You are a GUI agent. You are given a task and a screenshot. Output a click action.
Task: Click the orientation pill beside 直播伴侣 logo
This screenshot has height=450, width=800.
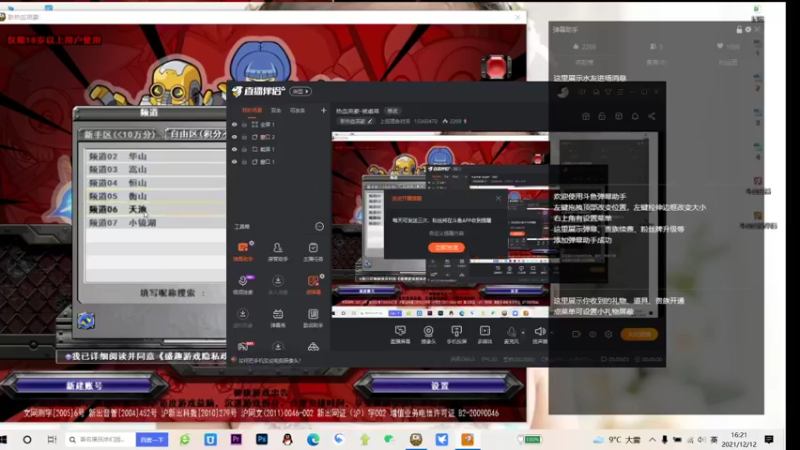(301, 91)
